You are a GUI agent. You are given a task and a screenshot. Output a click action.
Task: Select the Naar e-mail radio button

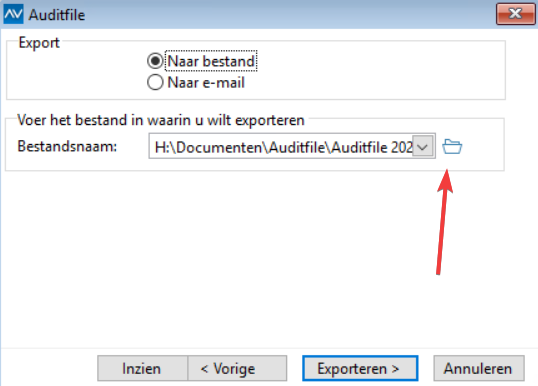[155, 82]
